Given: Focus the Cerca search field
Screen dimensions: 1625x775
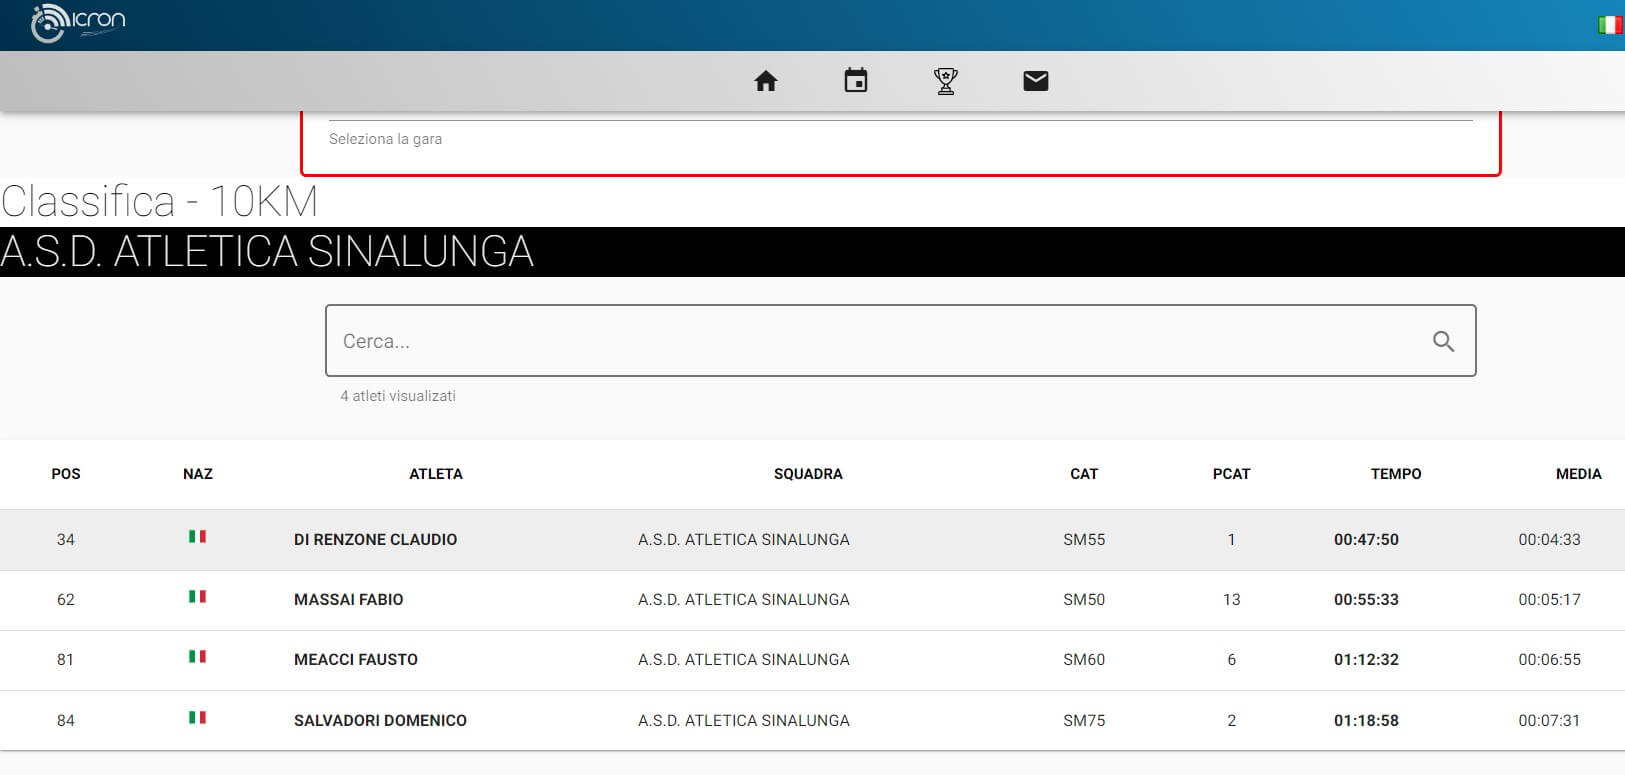Looking at the screenshot, I should click(x=900, y=341).
